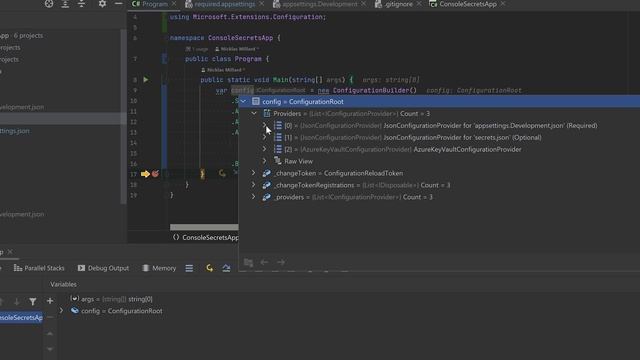Expand the Raw View node
This screenshot has width=640, height=360.
click(x=264, y=161)
